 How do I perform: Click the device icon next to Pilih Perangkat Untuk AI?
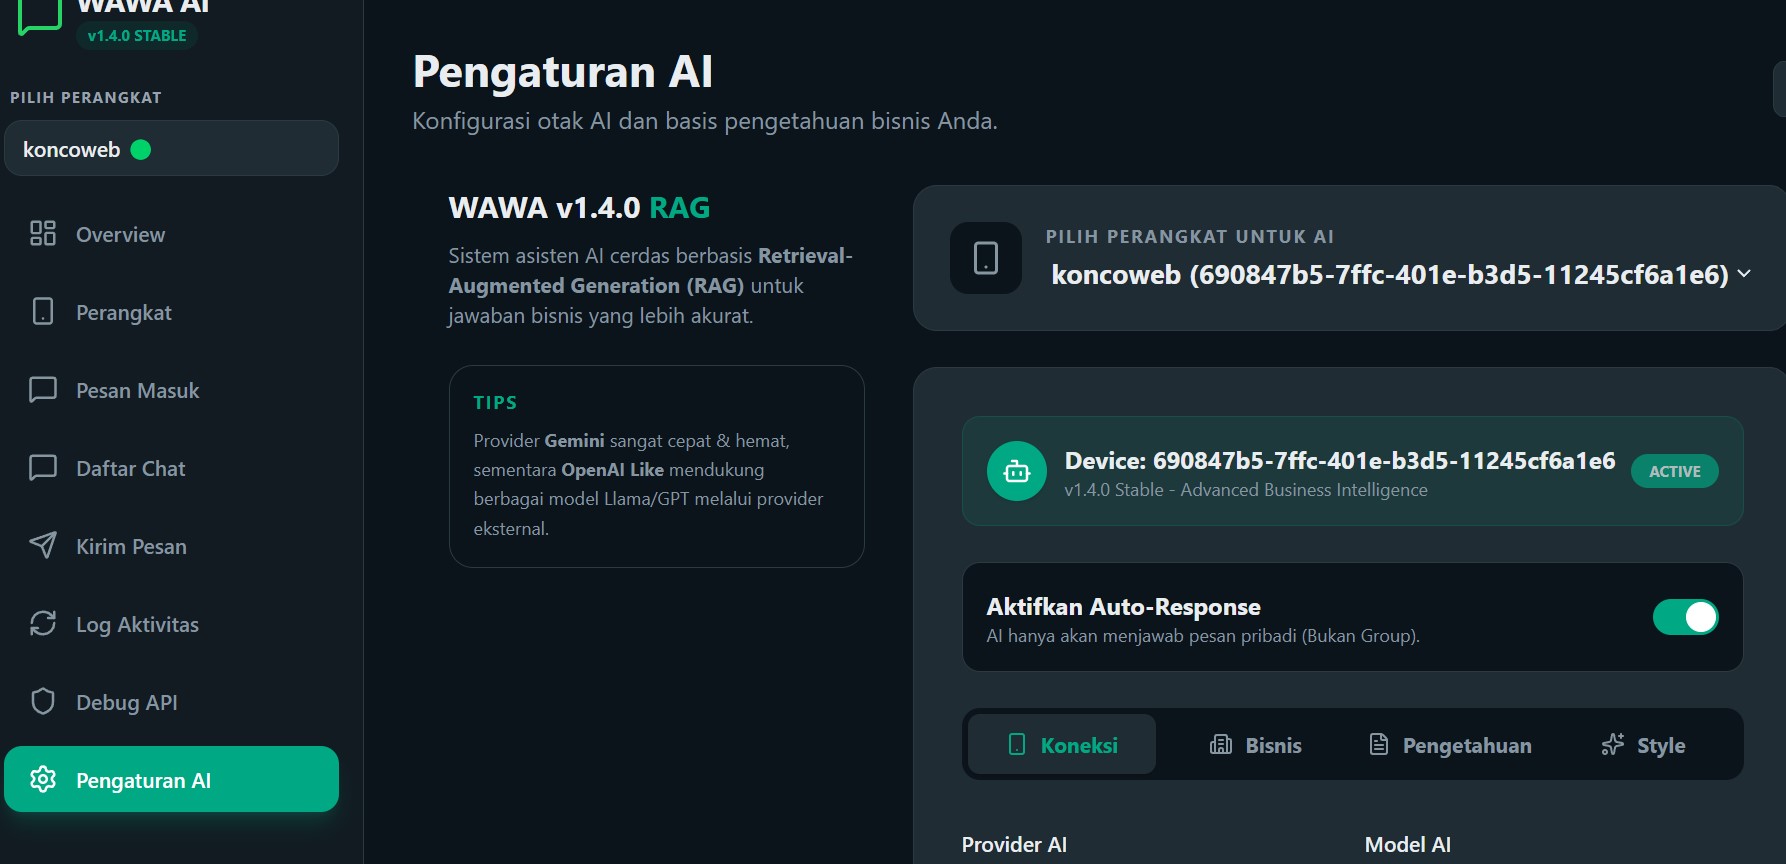pos(986,258)
